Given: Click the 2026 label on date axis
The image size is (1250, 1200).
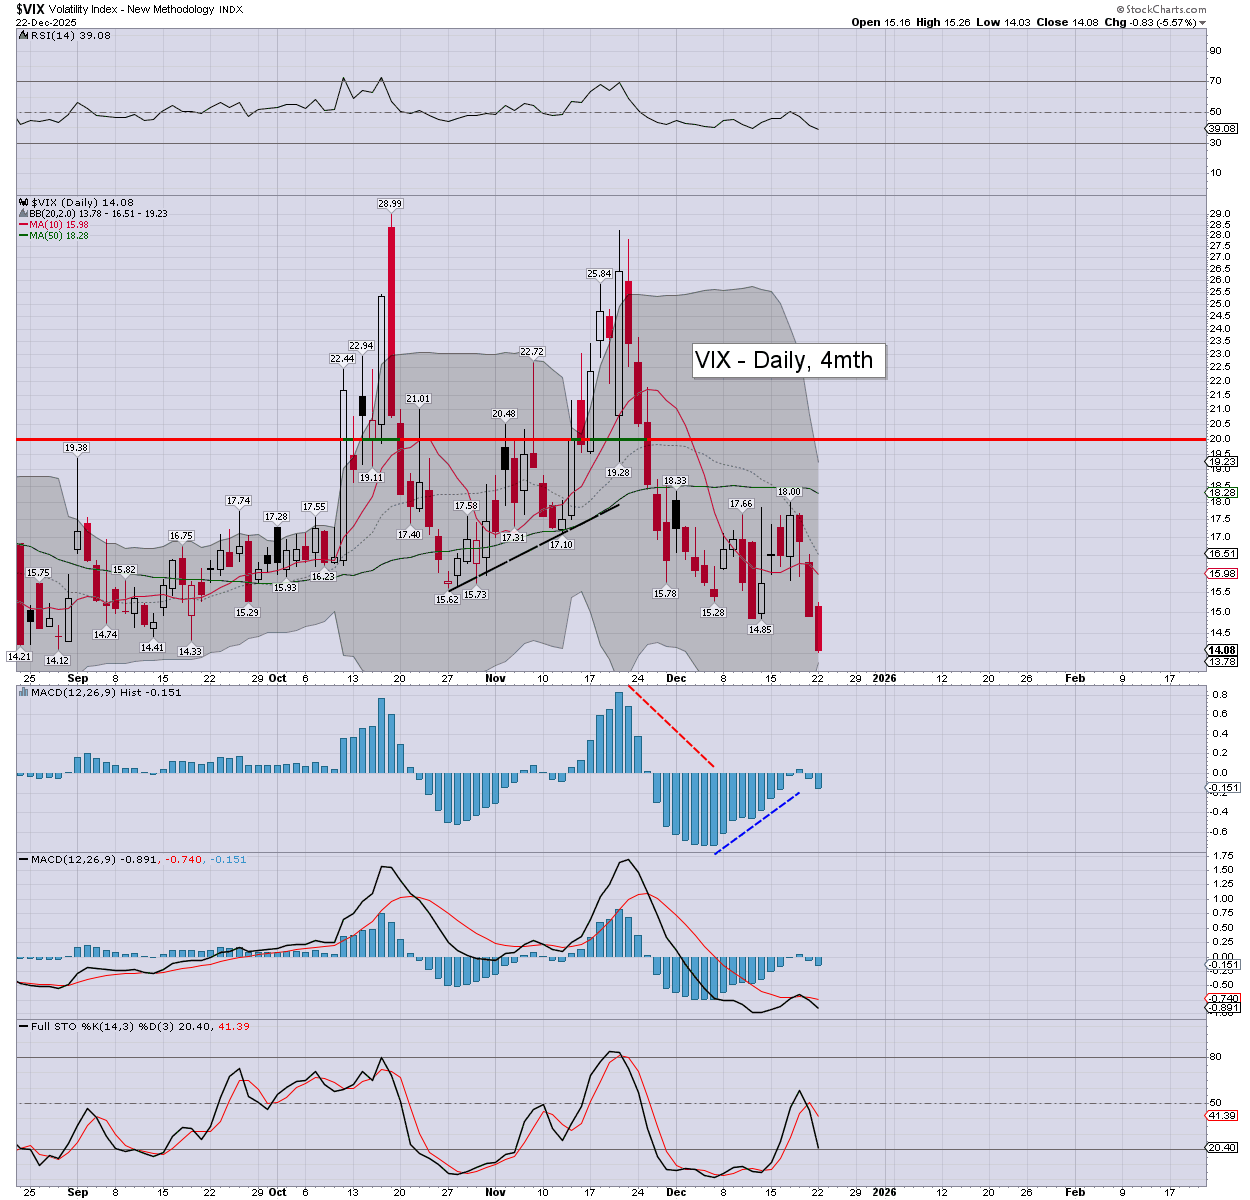Looking at the screenshot, I should pos(884,678).
